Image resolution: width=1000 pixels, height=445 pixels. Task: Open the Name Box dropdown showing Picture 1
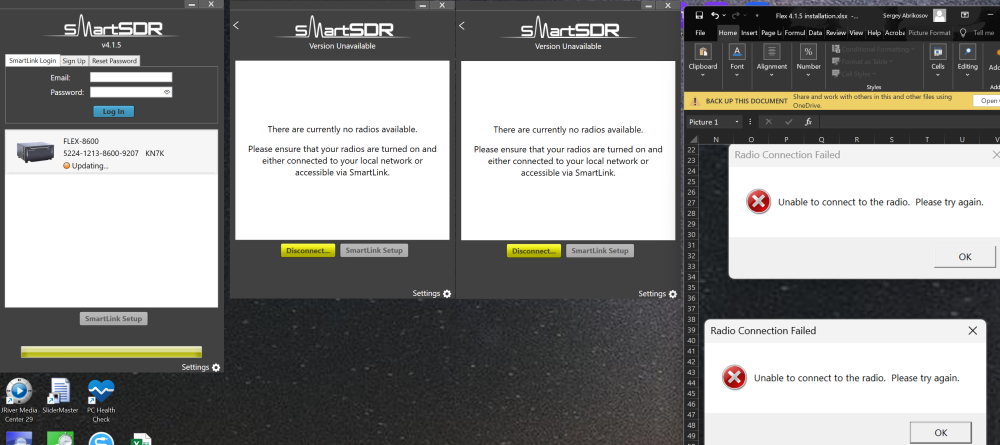click(737, 122)
